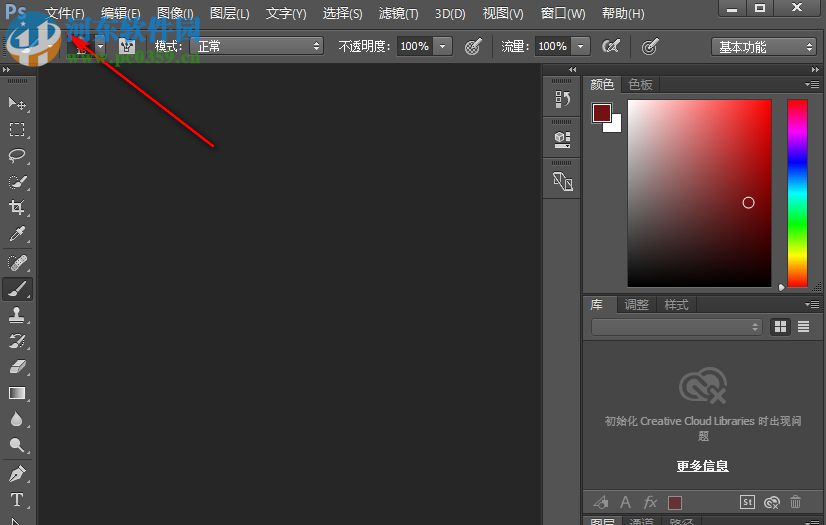Select the Pen tool

tap(17, 474)
